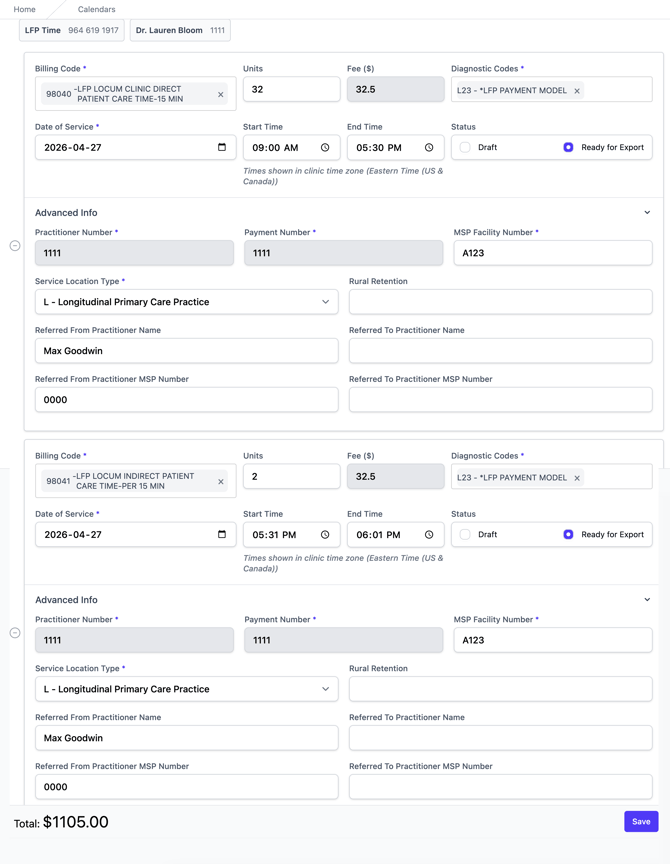Click clock icon in 09:00 AM Start Time

325,148
